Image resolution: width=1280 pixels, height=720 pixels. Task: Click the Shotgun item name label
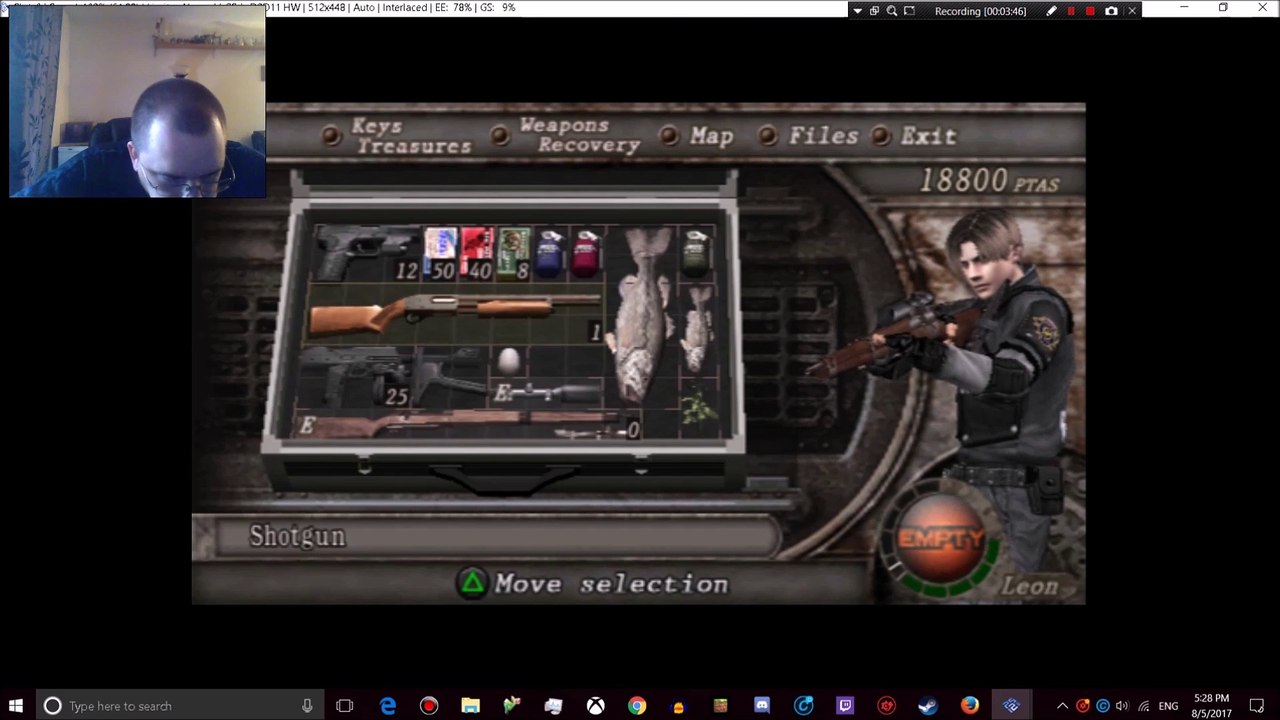297,537
